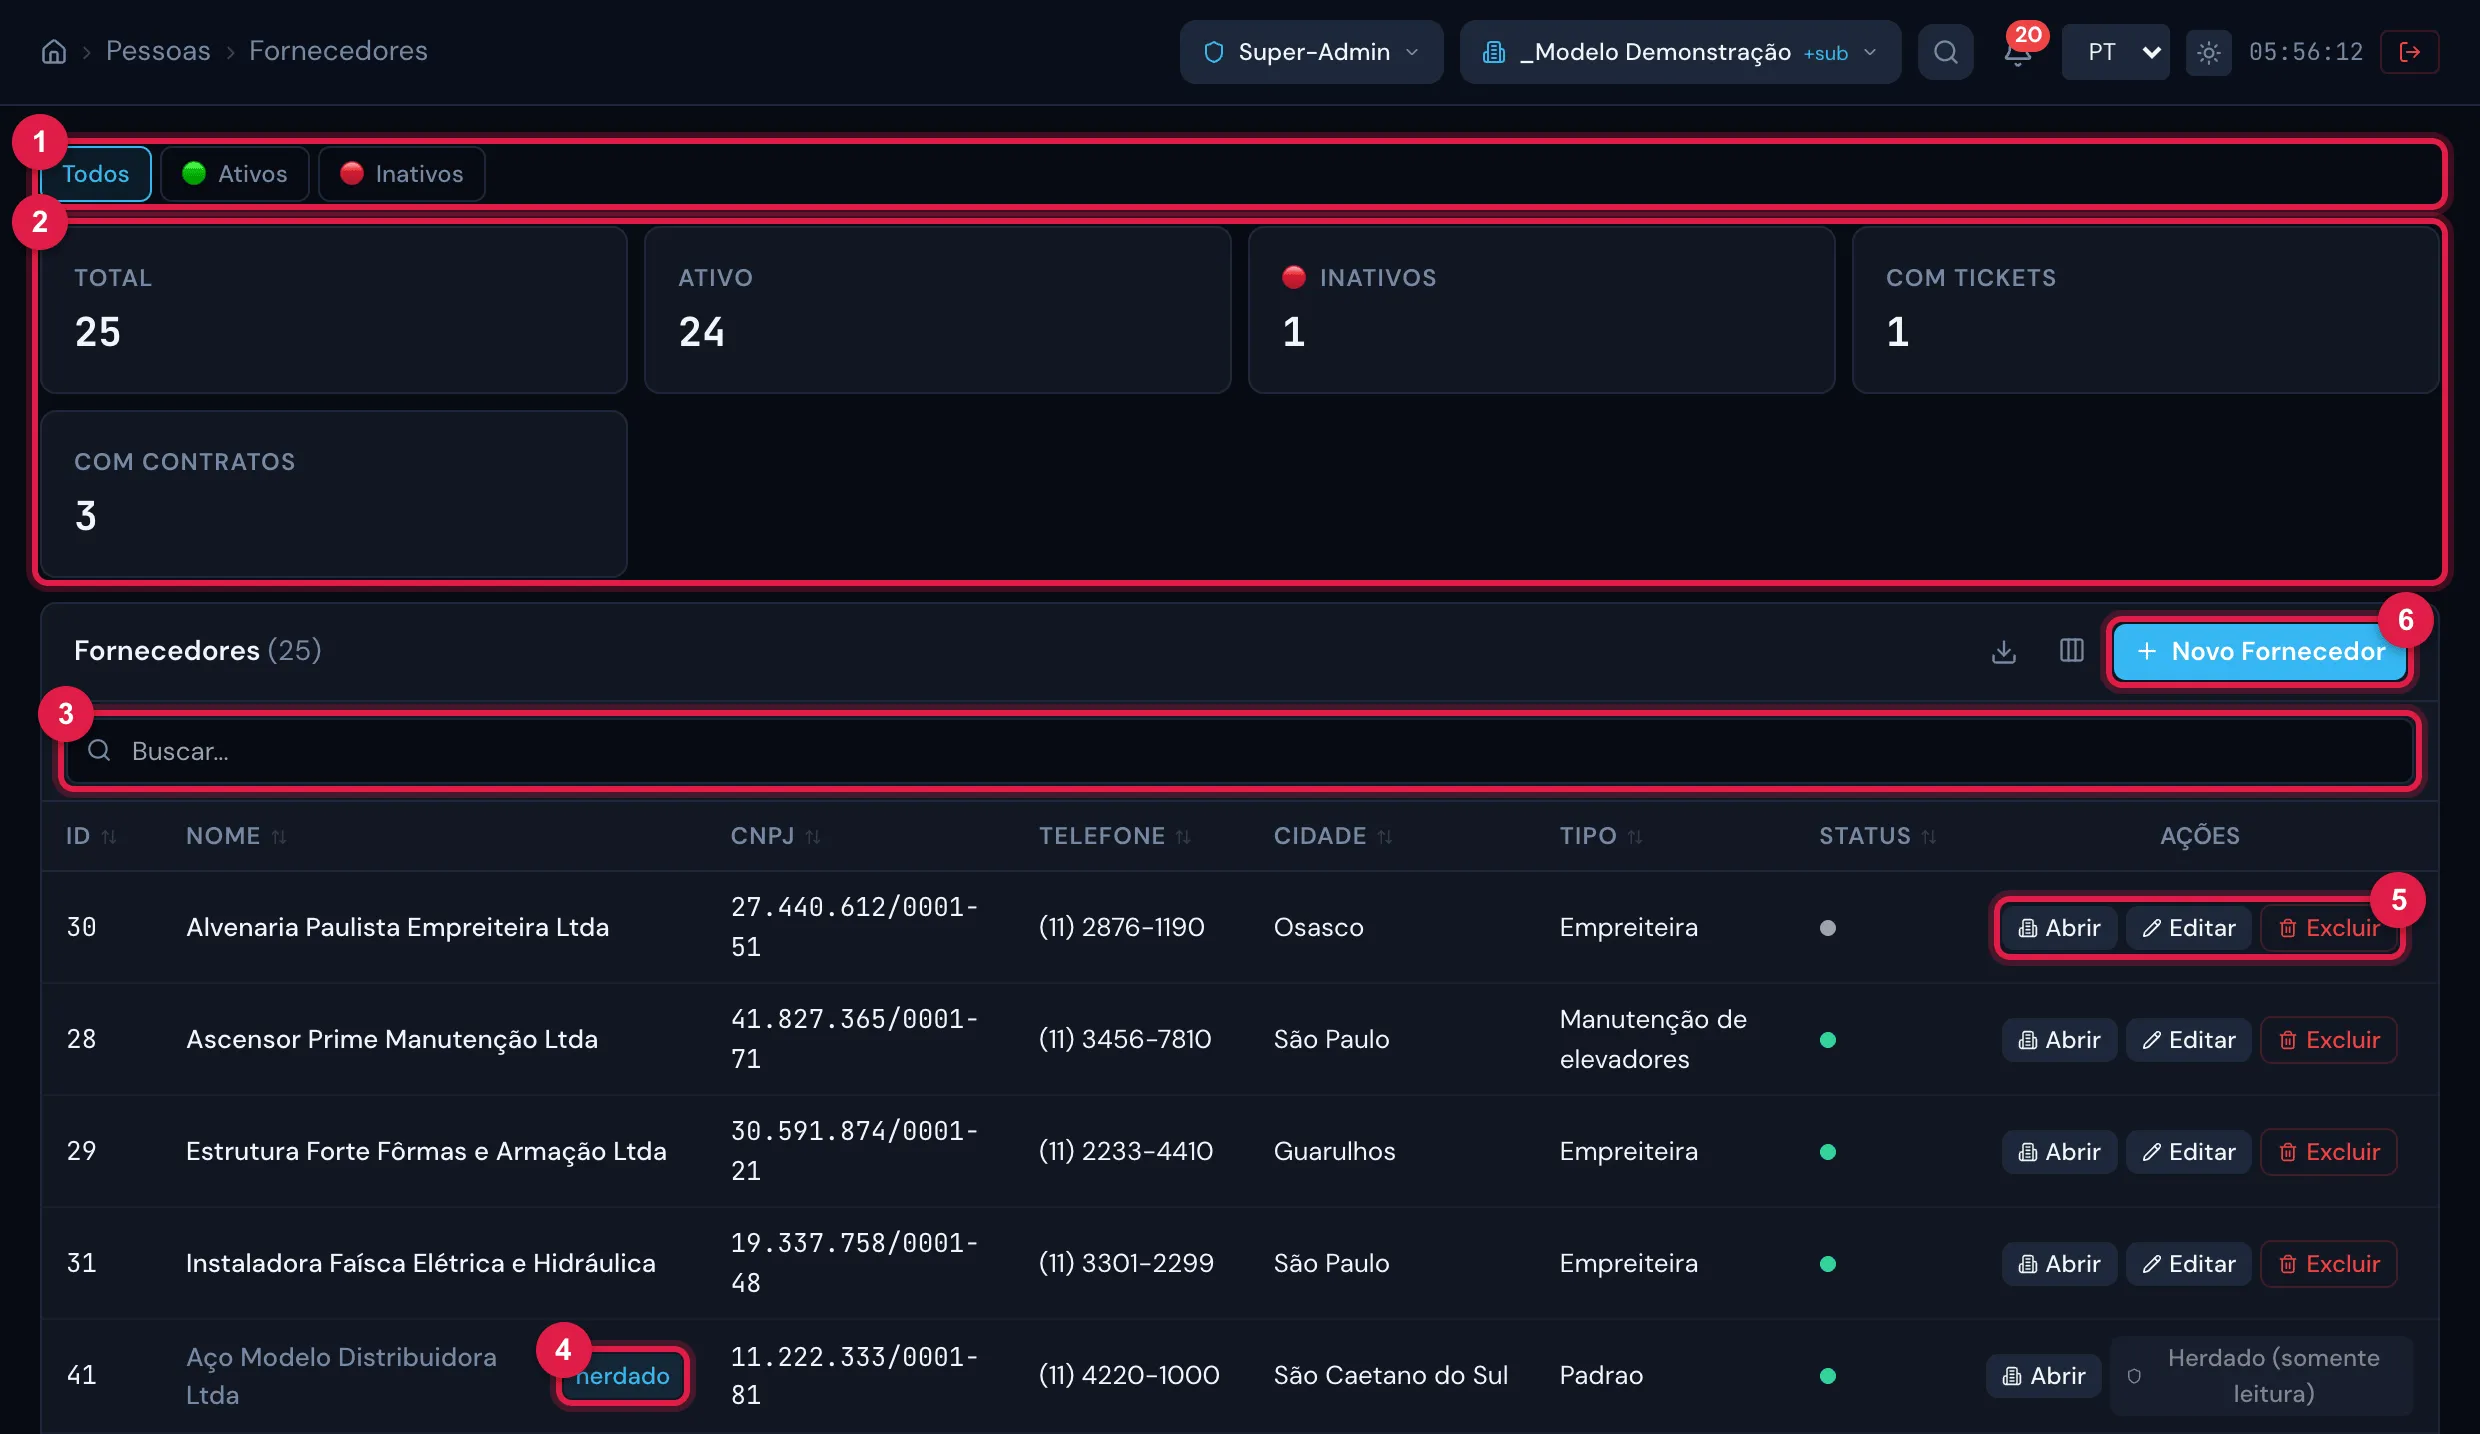This screenshot has width=2480, height=1434.
Task: Click the Estrutura Forte Fôrmas e Armação Ltda name
Action: tap(426, 1152)
